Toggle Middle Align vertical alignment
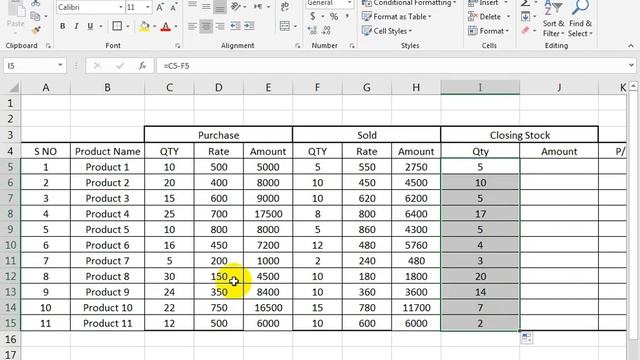Screen dimensions: 640x360 click(x=206, y=6)
